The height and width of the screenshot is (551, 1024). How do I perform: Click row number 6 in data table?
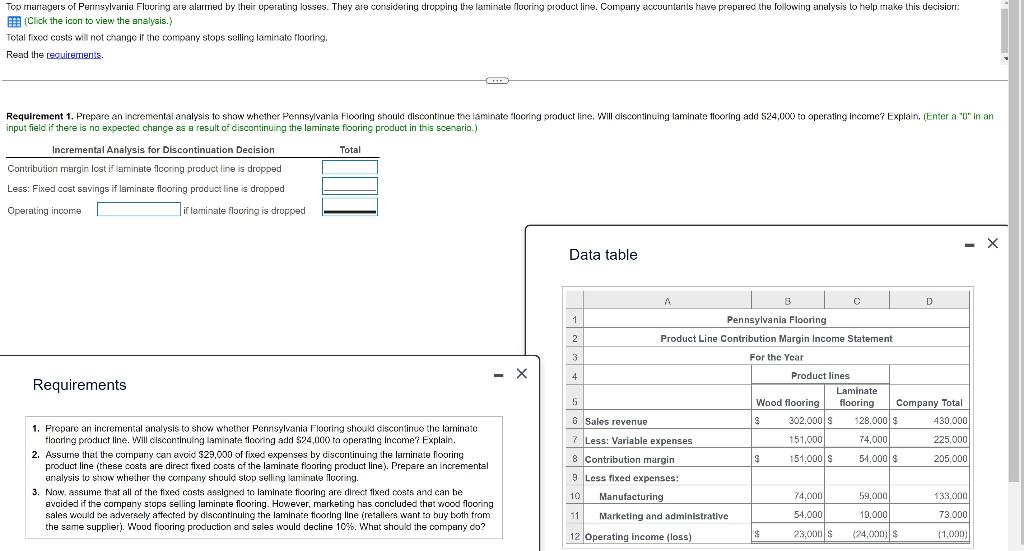(x=574, y=422)
